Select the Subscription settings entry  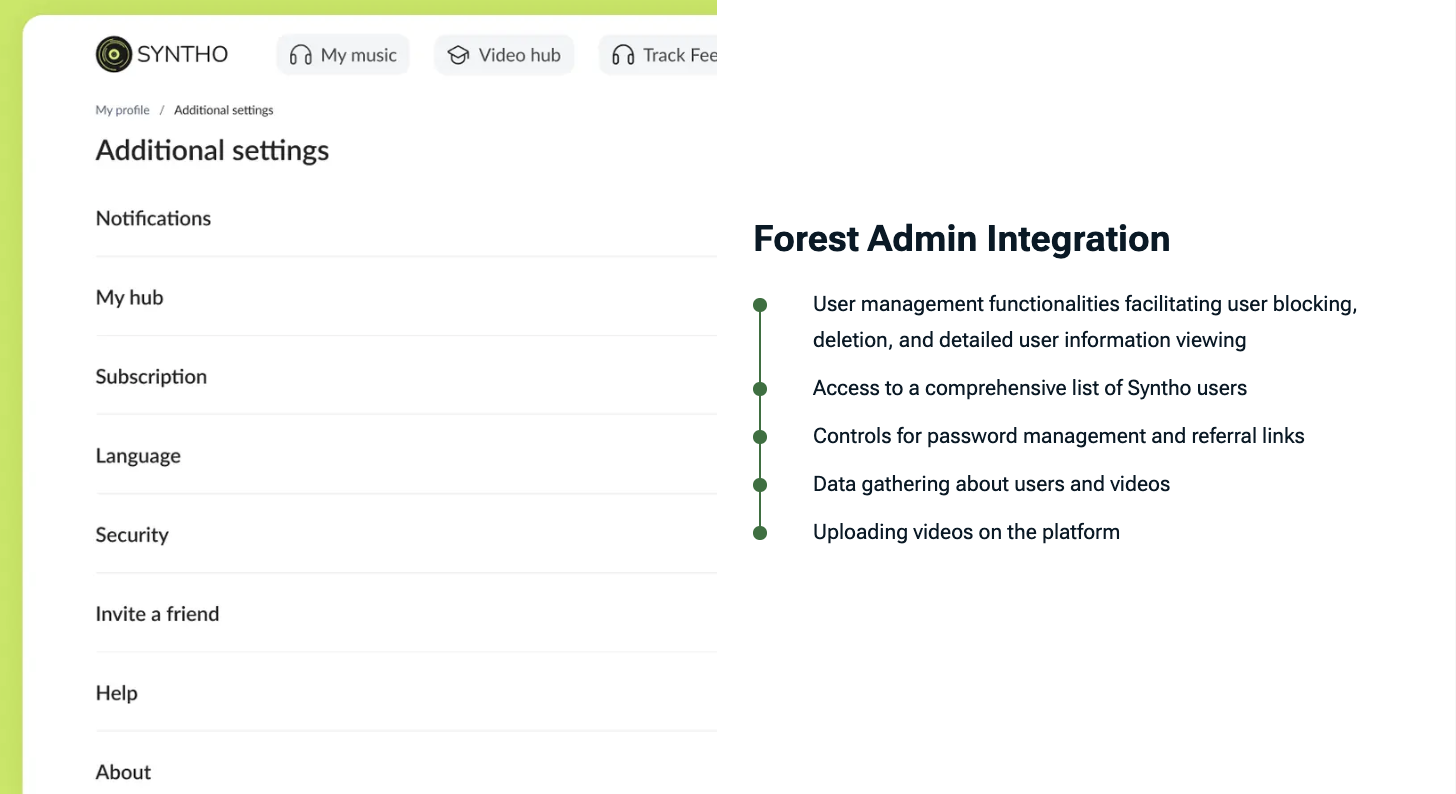tap(151, 376)
